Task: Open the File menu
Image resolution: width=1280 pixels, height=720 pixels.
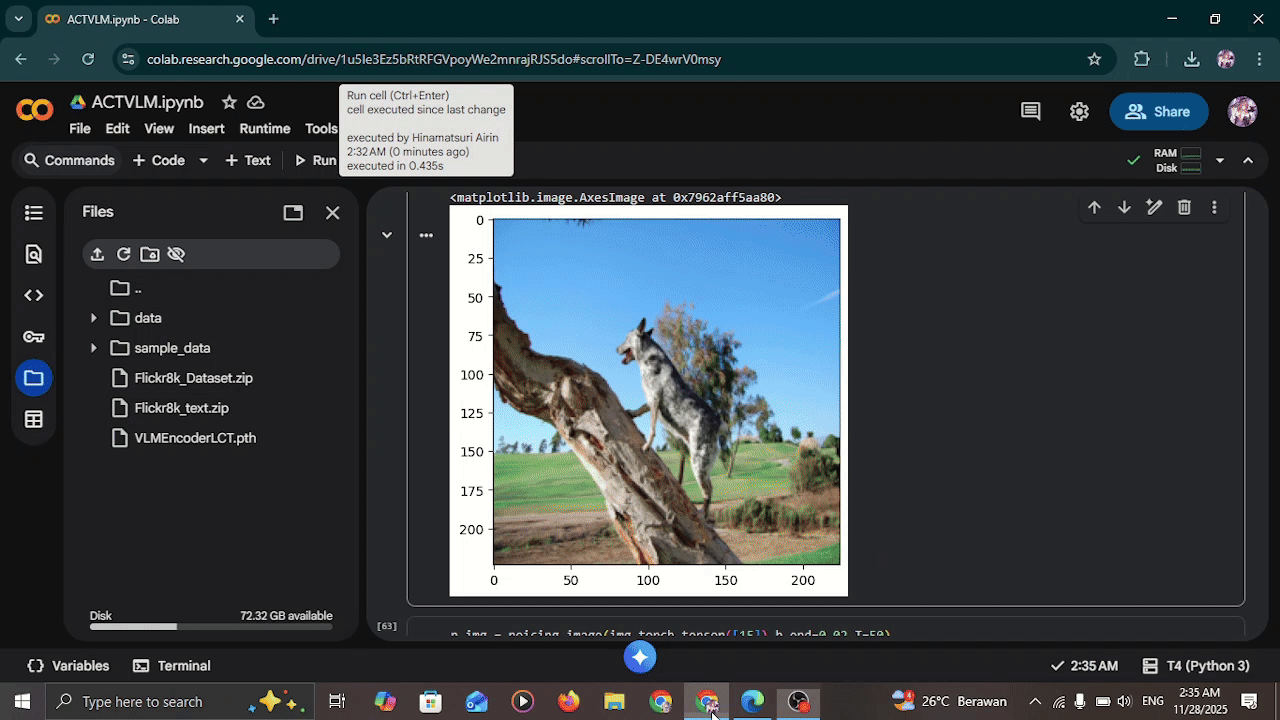Action: pos(80,129)
